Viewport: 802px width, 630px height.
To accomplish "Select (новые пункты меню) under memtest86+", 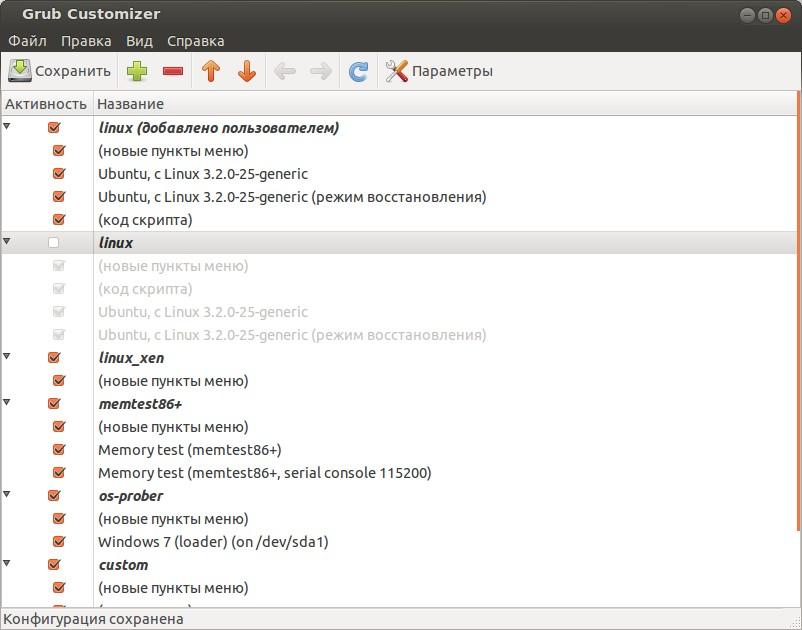I will [x=399, y=426].
